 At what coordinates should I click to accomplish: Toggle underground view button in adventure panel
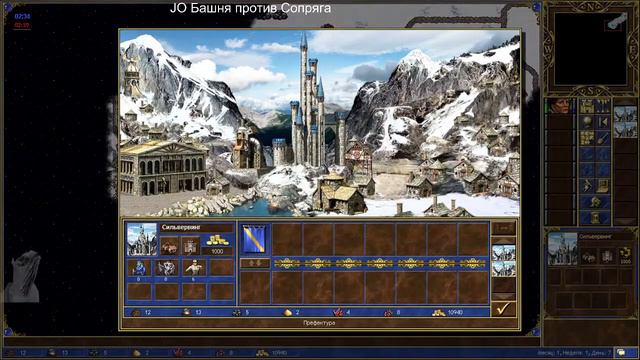pyautogui.click(x=602, y=106)
